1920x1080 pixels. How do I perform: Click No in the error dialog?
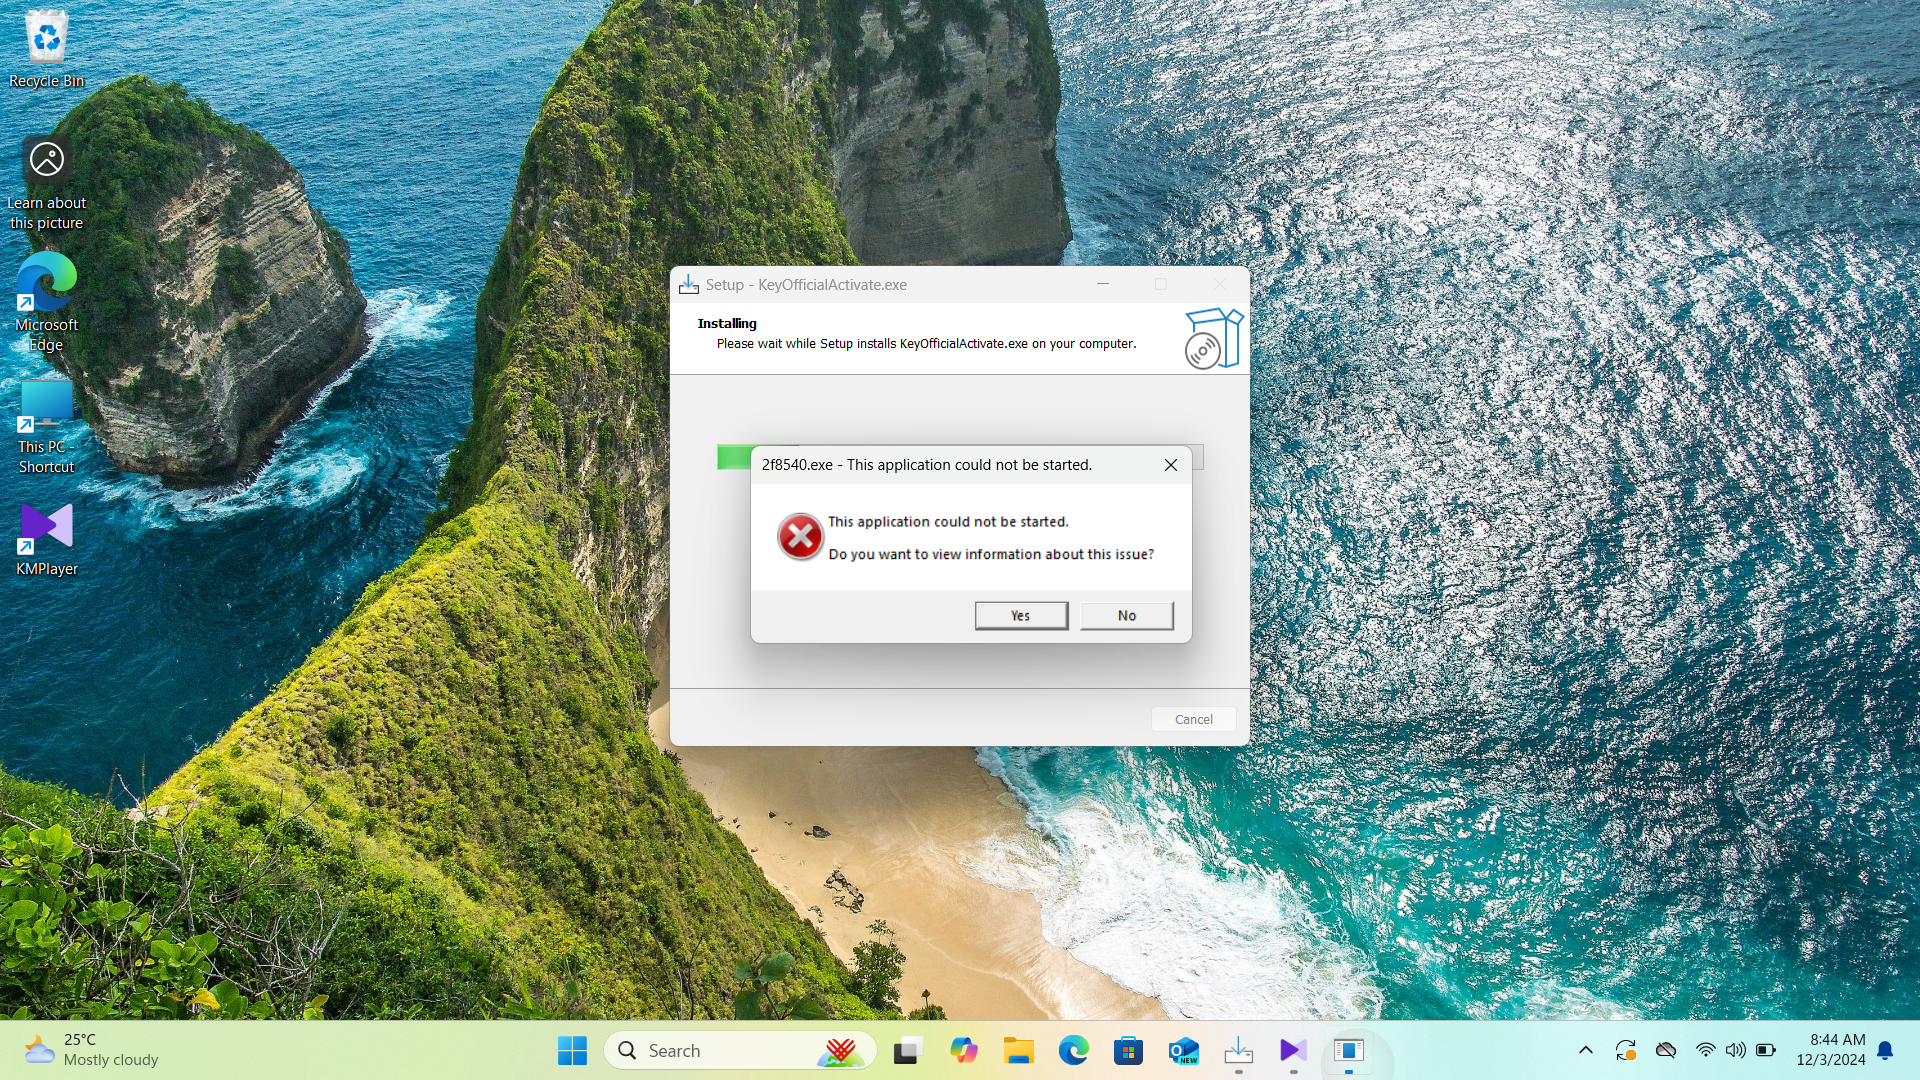[1126, 615]
